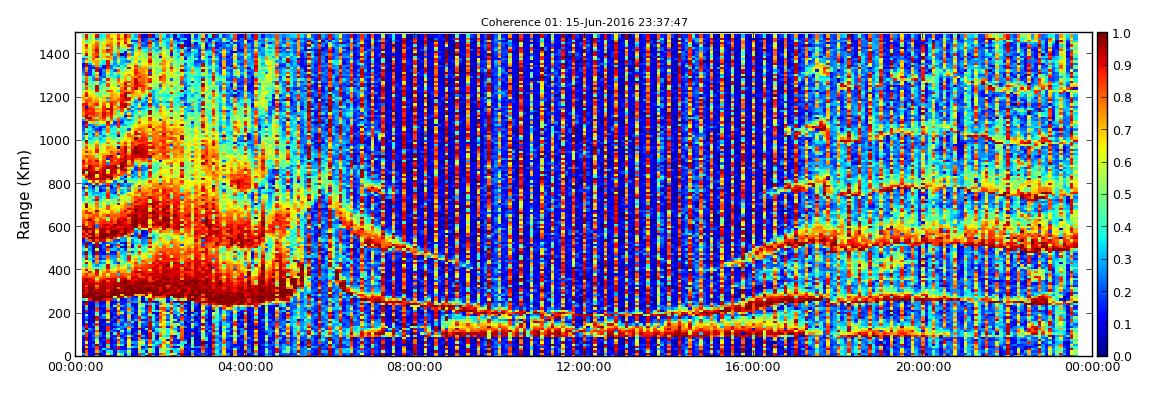Click the 0.6 colorbar tick label

coord(1121,163)
